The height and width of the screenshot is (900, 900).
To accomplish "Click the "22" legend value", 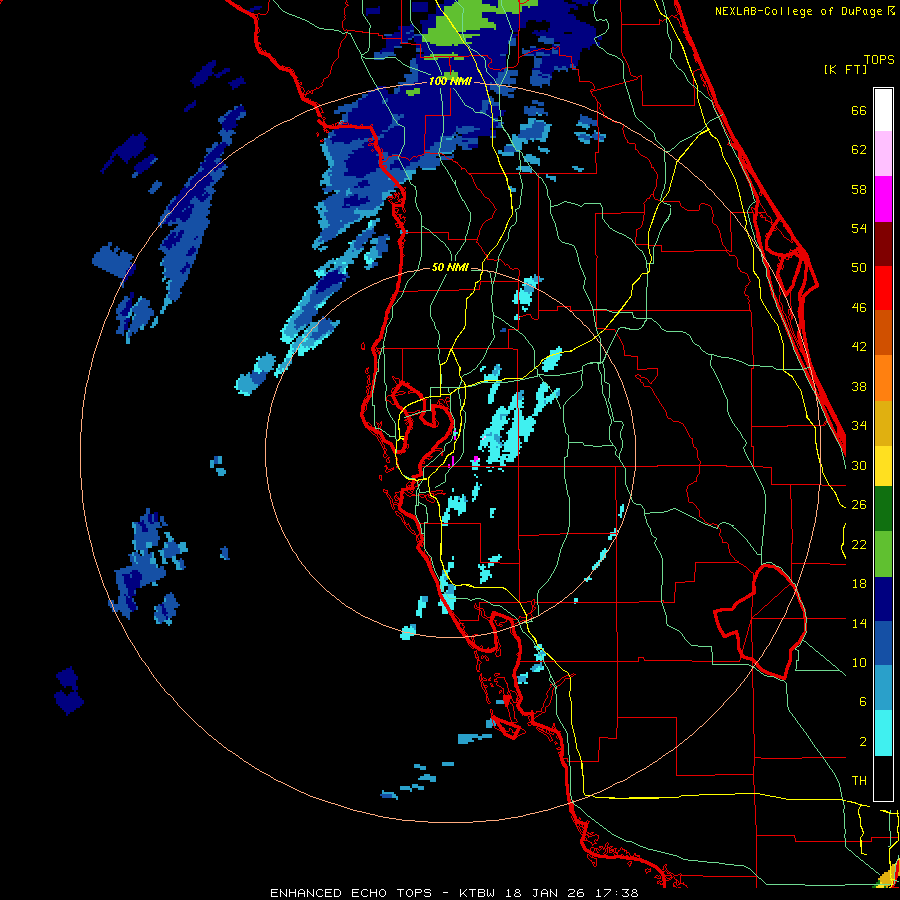I will click(x=859, y=544).
